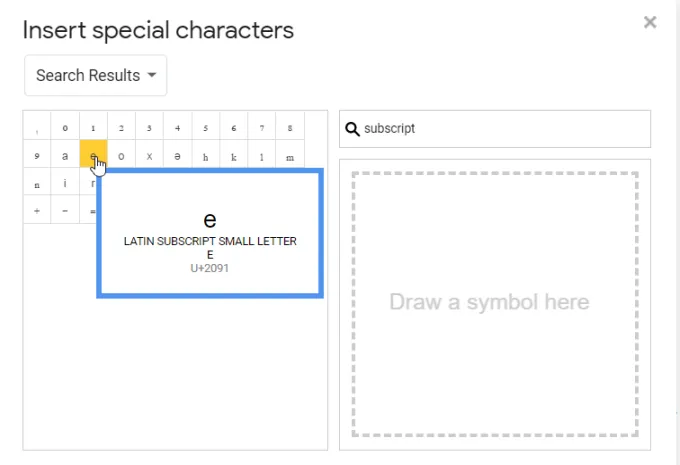Insert the subscript eight character

[290, 128]
